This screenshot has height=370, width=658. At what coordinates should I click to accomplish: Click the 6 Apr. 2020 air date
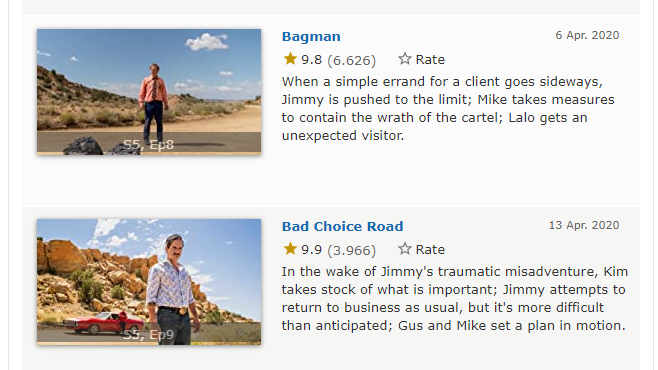(x=587, y=35)
